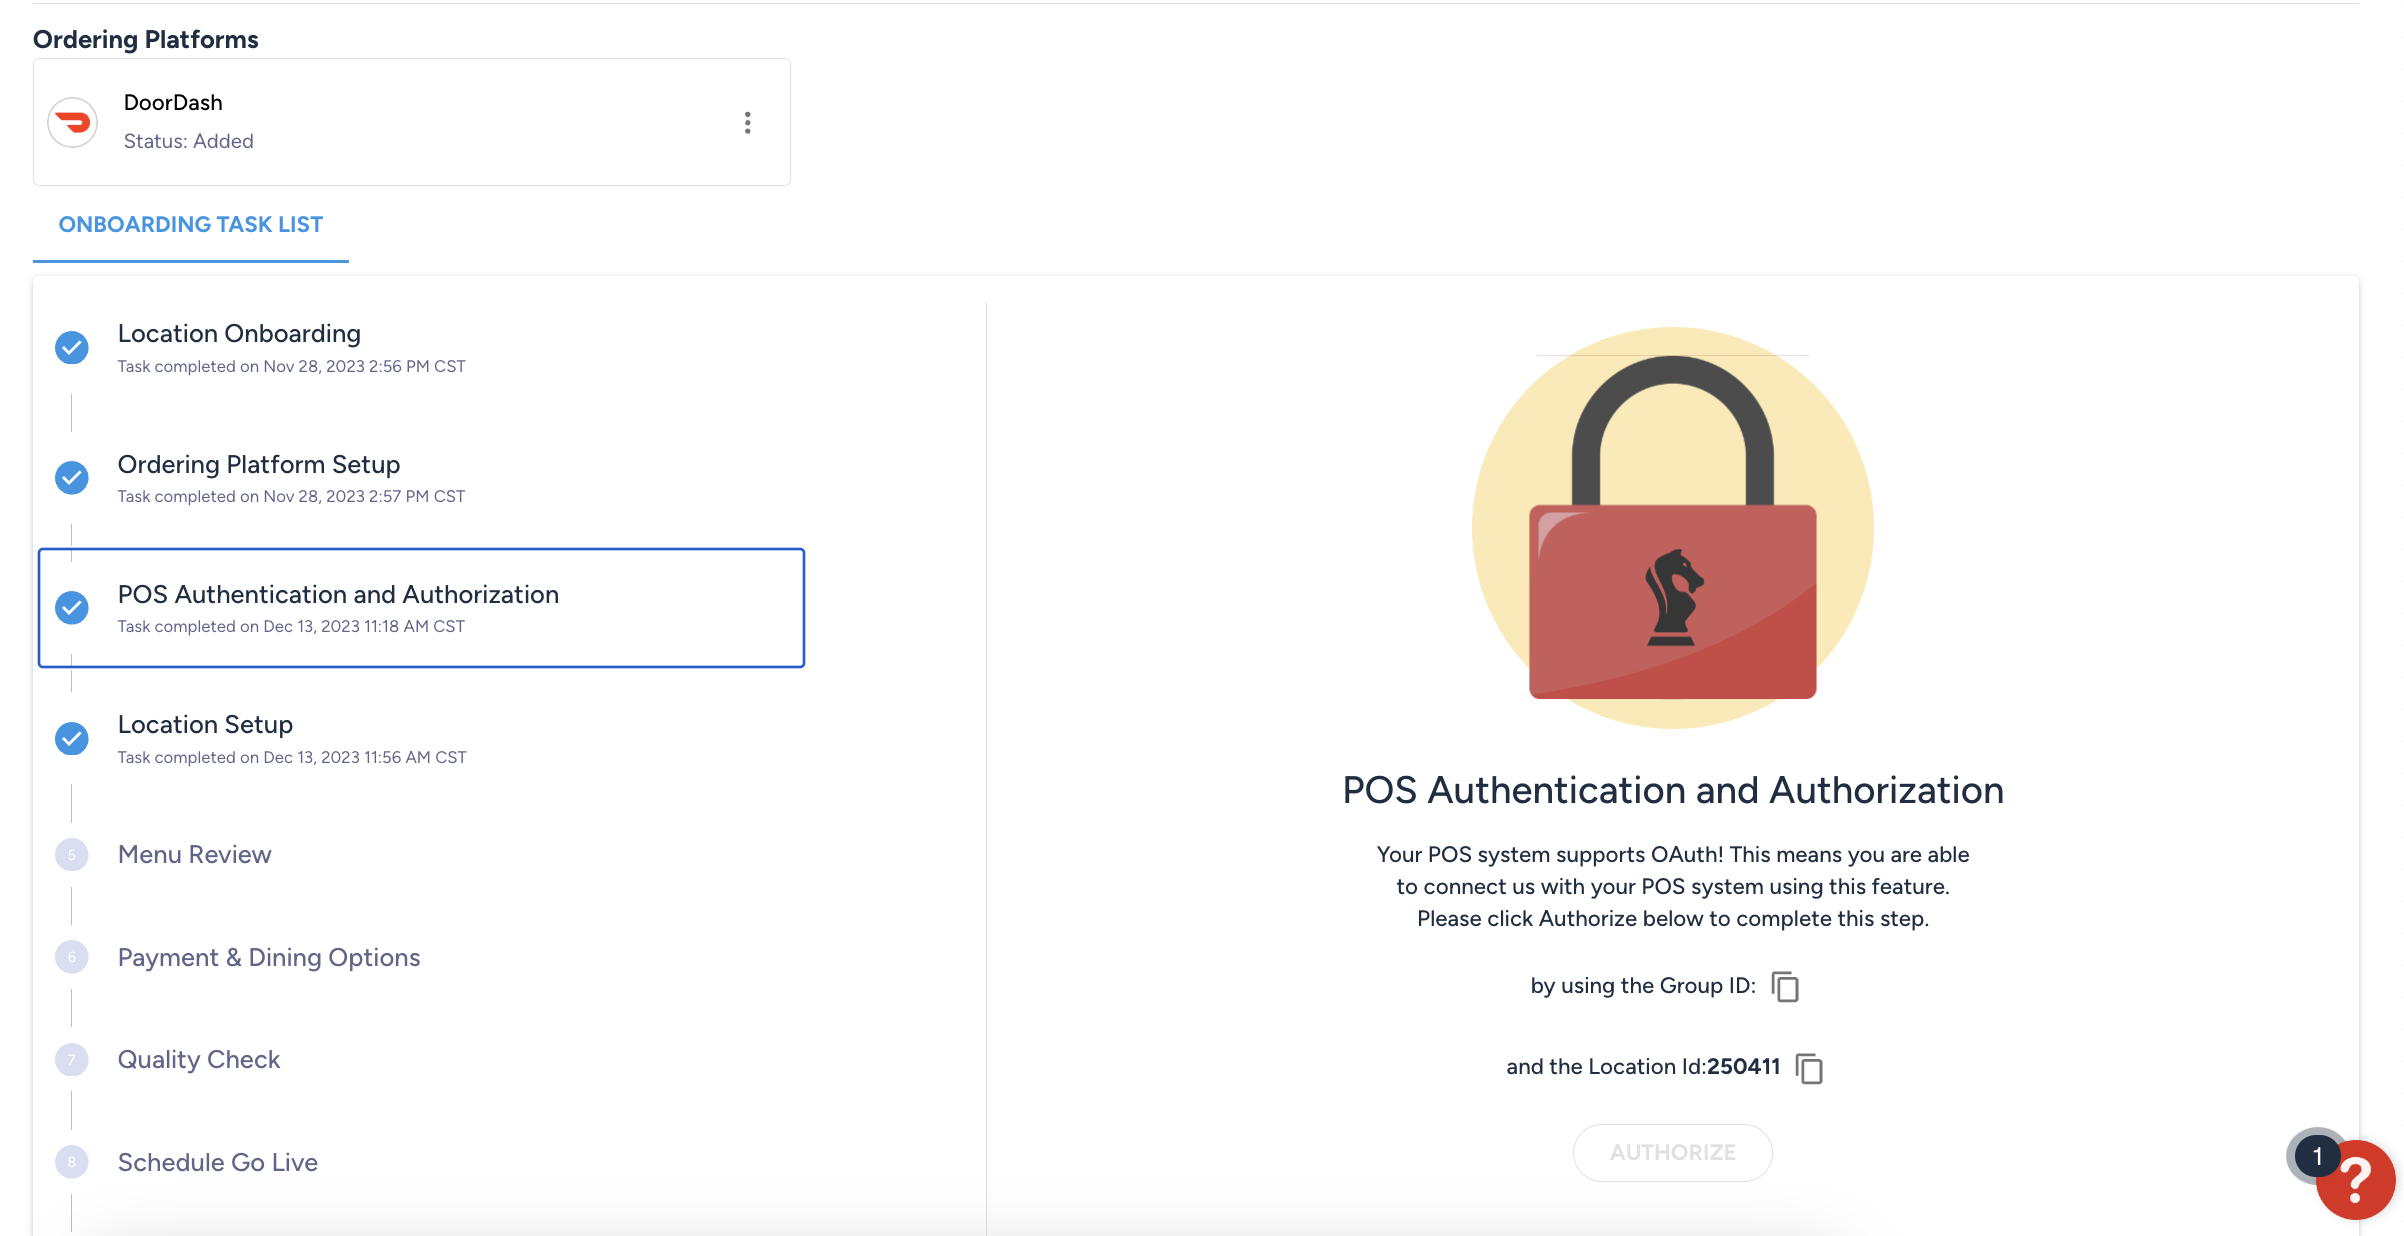2404x1236 pixels.
Task: Open the Payment & Dining Options step
Action: (269, 957)
